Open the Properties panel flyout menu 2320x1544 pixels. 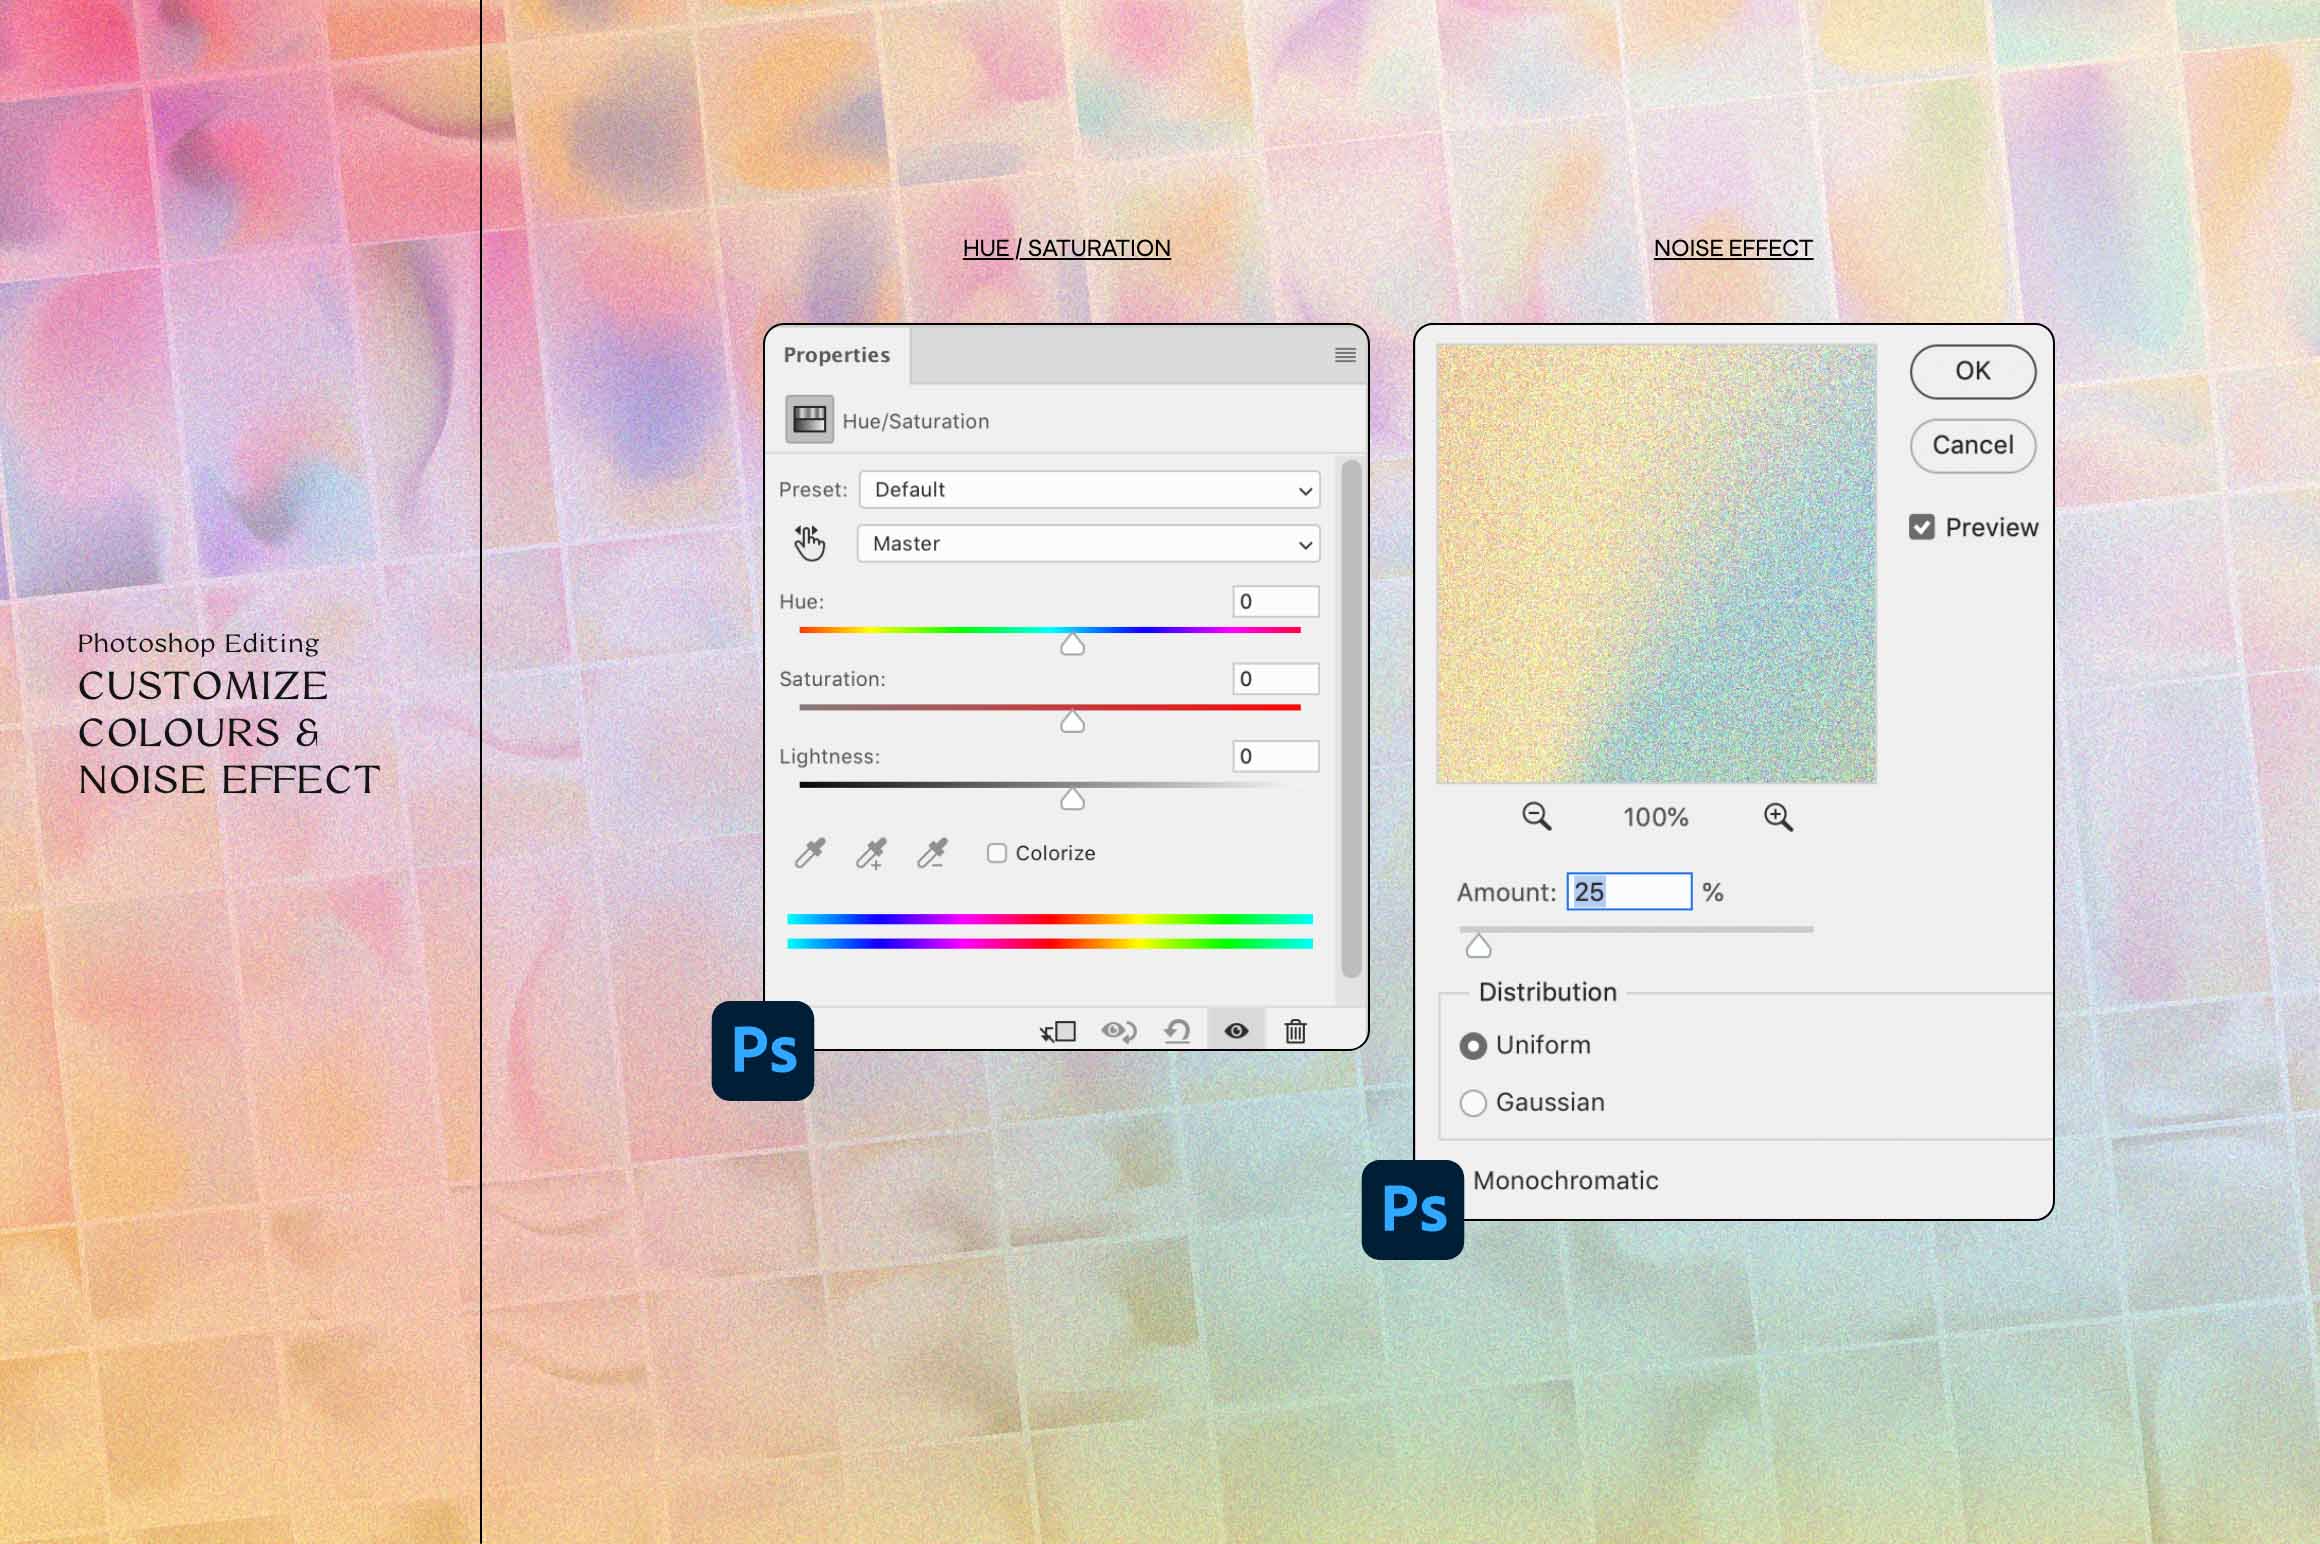(1345, 355)
